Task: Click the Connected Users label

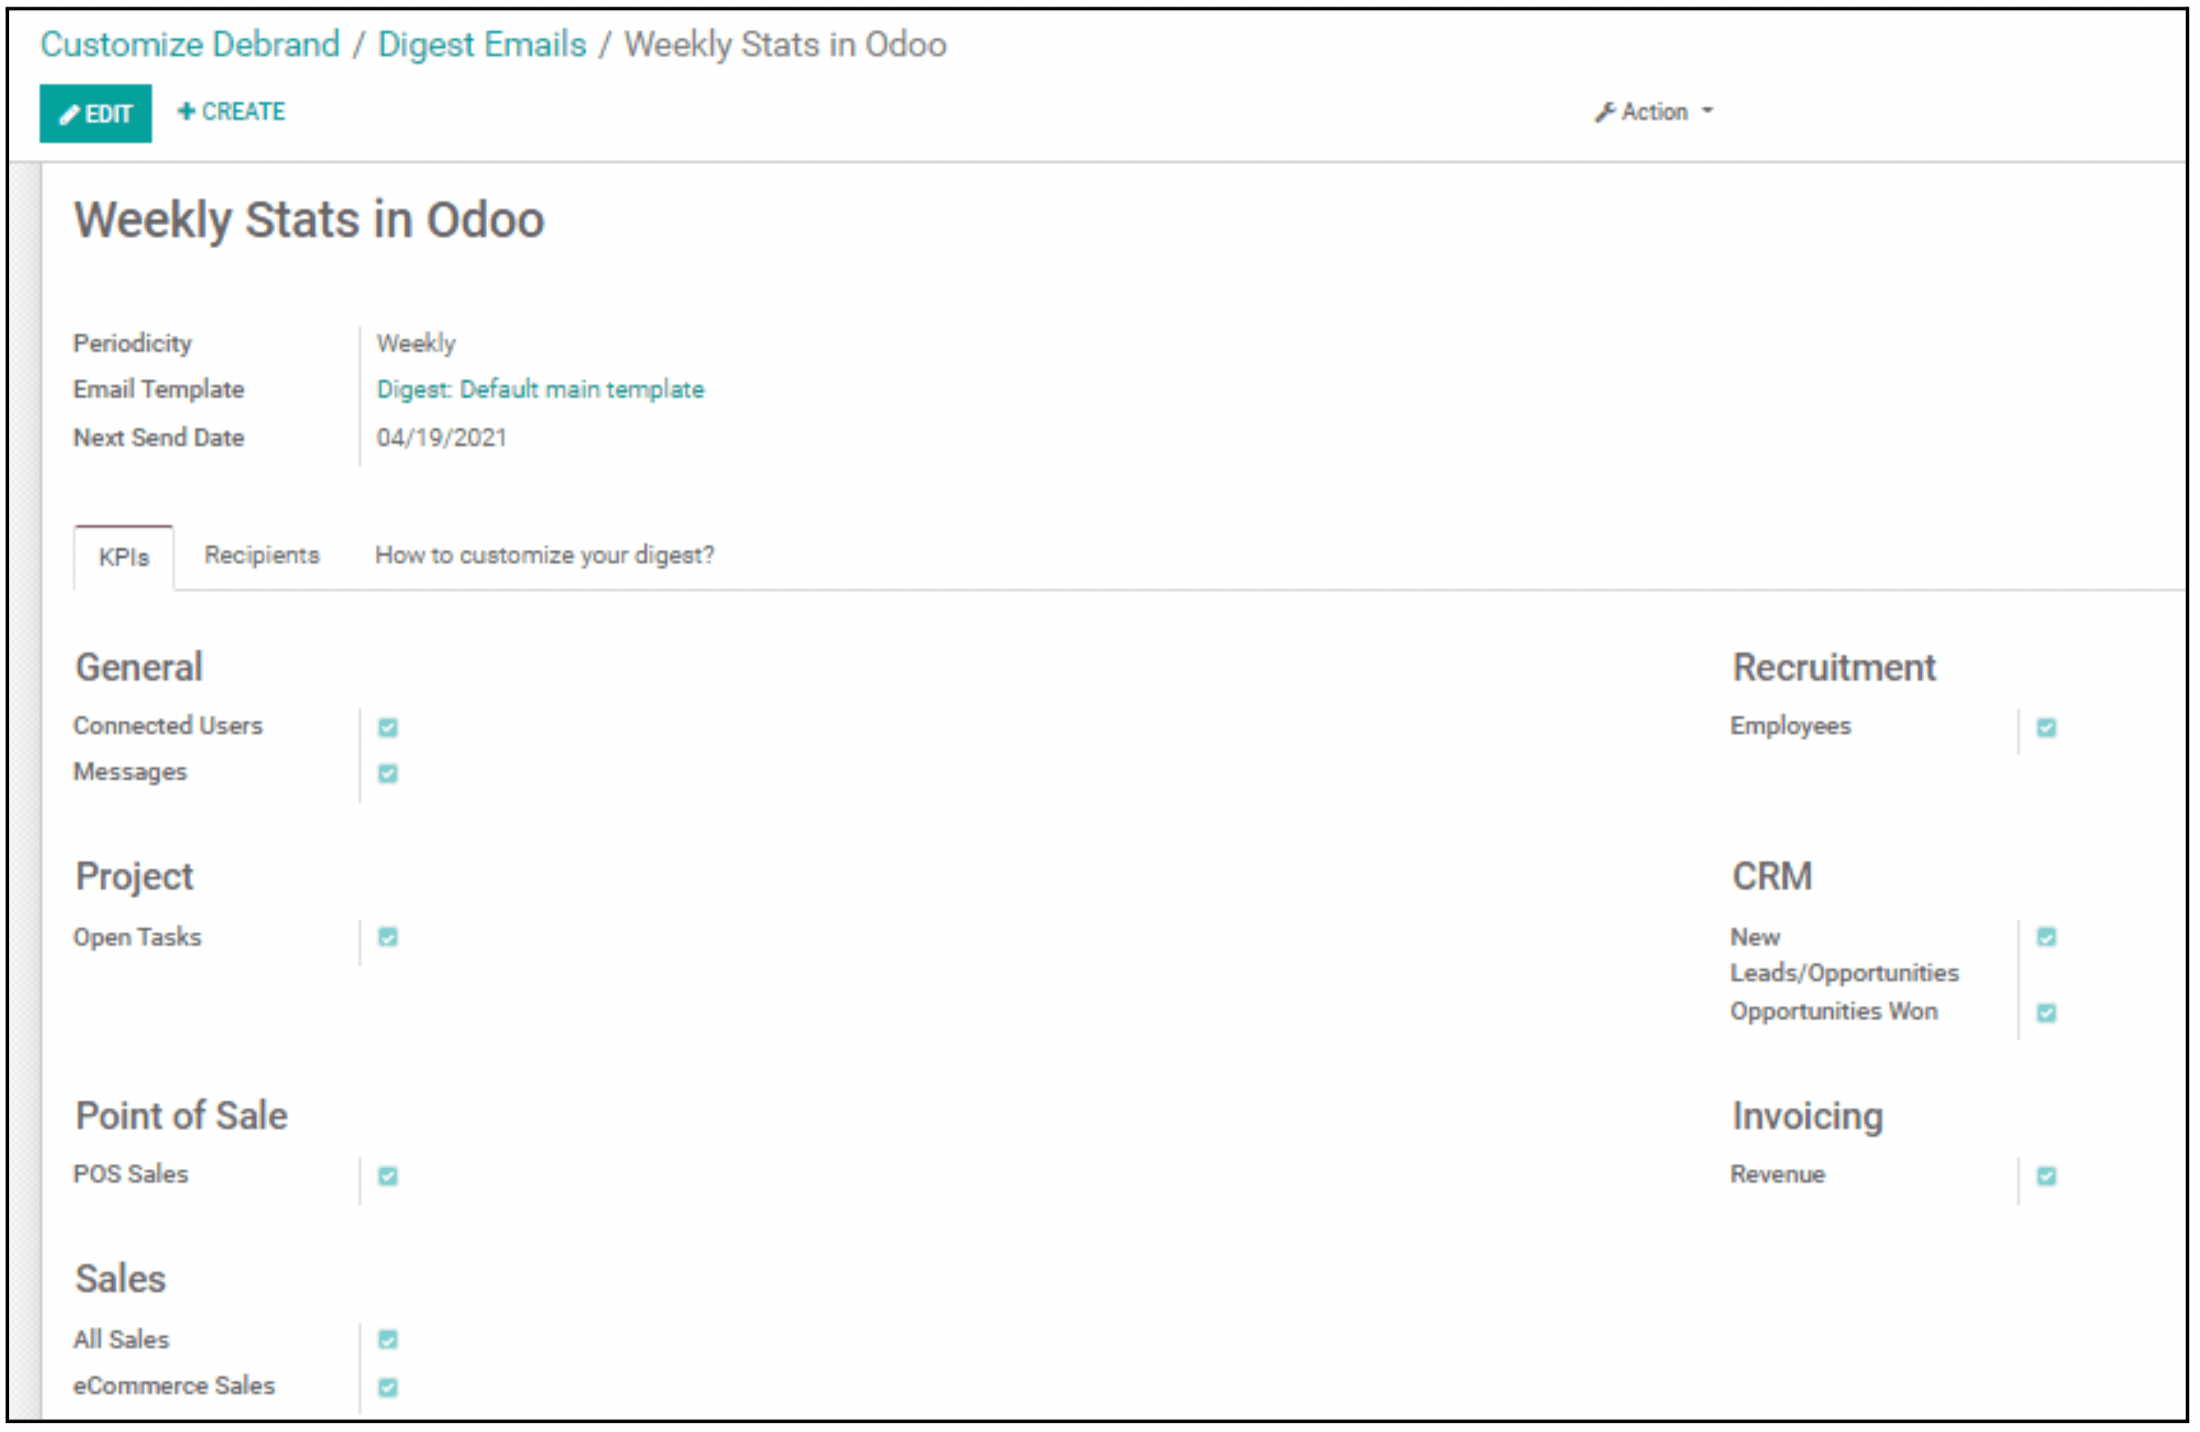Action: click(x=168, y=726)
